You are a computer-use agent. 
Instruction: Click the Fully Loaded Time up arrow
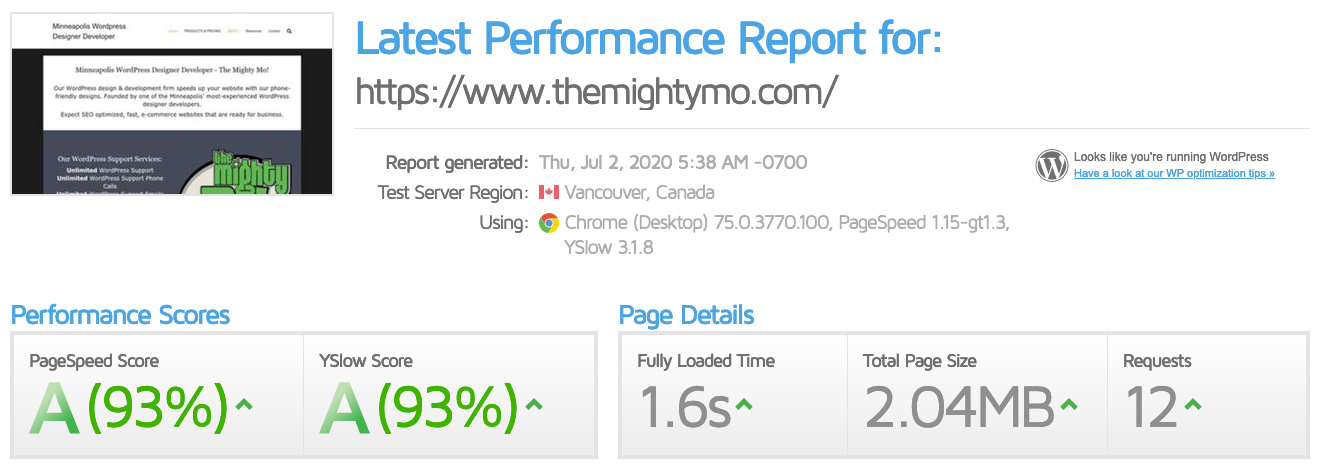[743, 405]
